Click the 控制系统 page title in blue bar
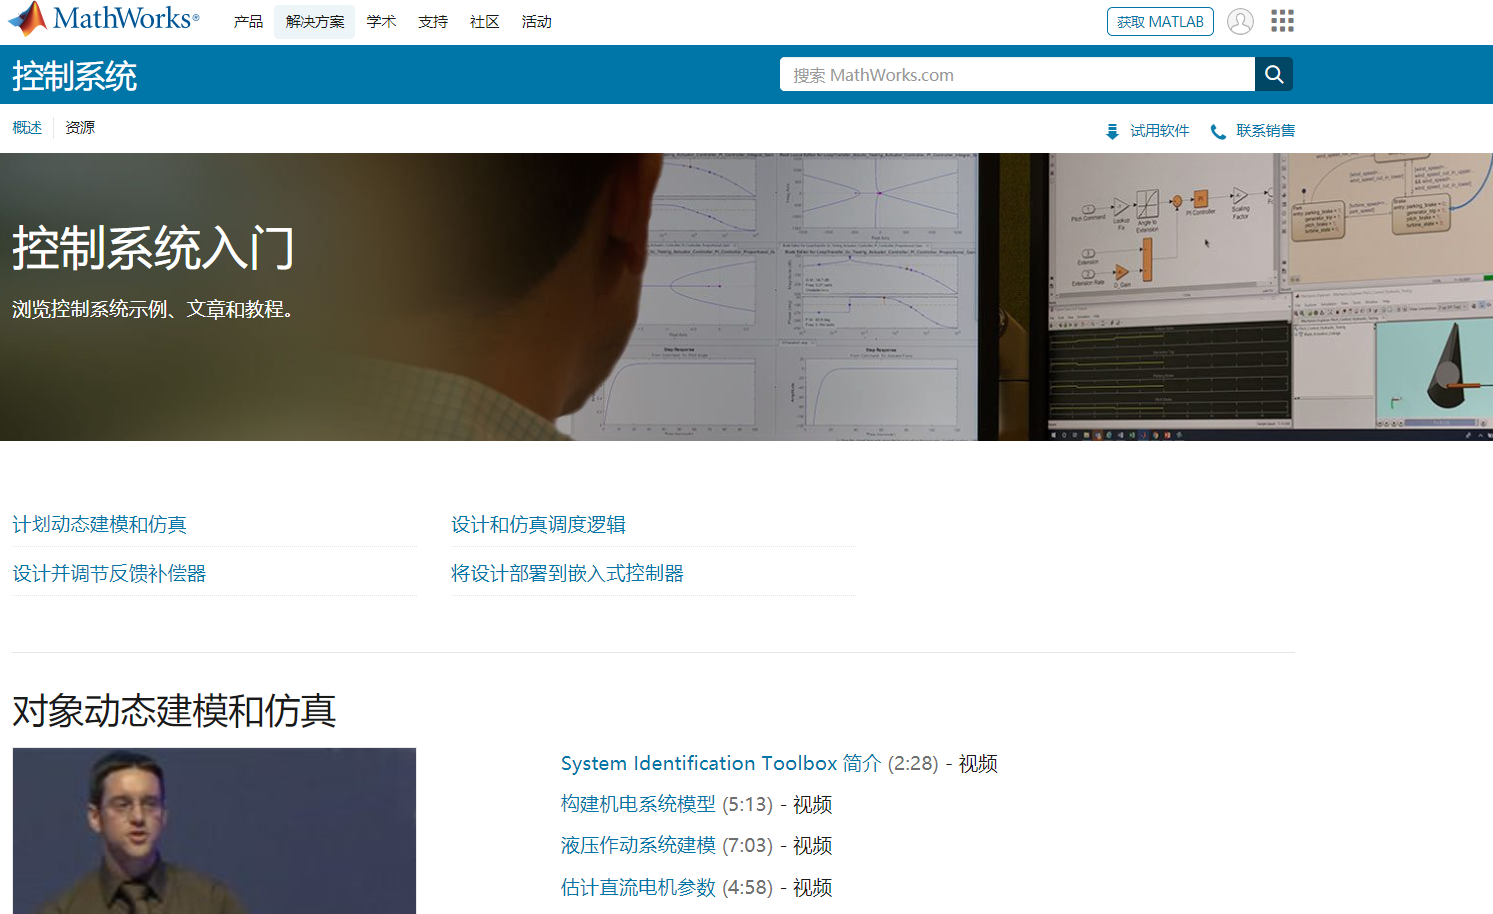Viewport: 1493px width, 914px height. (x=75, y=76)
